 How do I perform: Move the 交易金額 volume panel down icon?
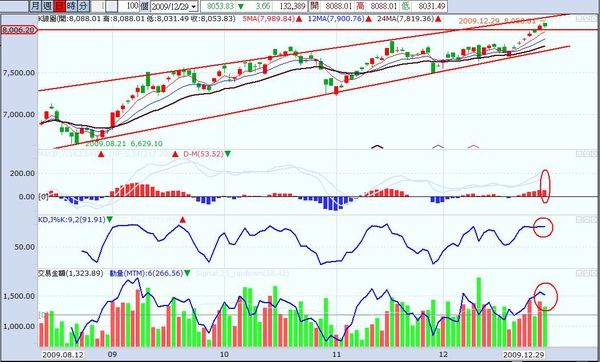(x=579, y=273)
